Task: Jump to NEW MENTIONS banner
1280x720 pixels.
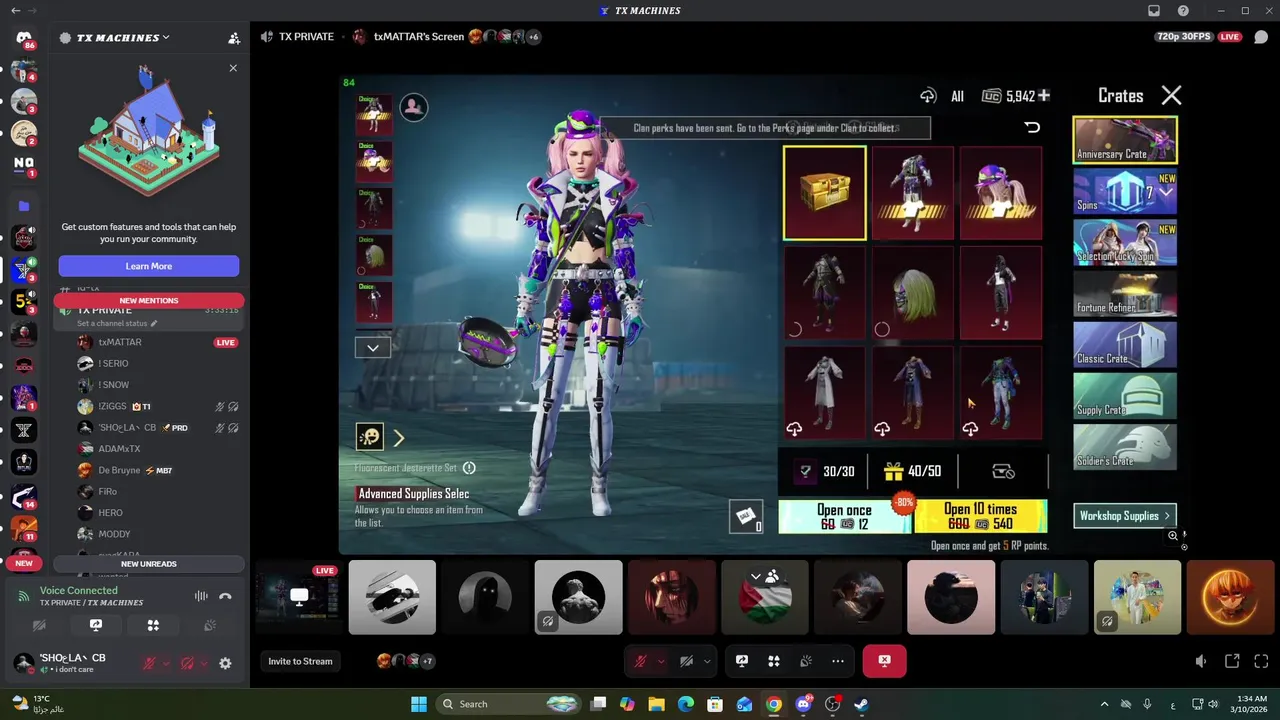Action: (149, 300)
